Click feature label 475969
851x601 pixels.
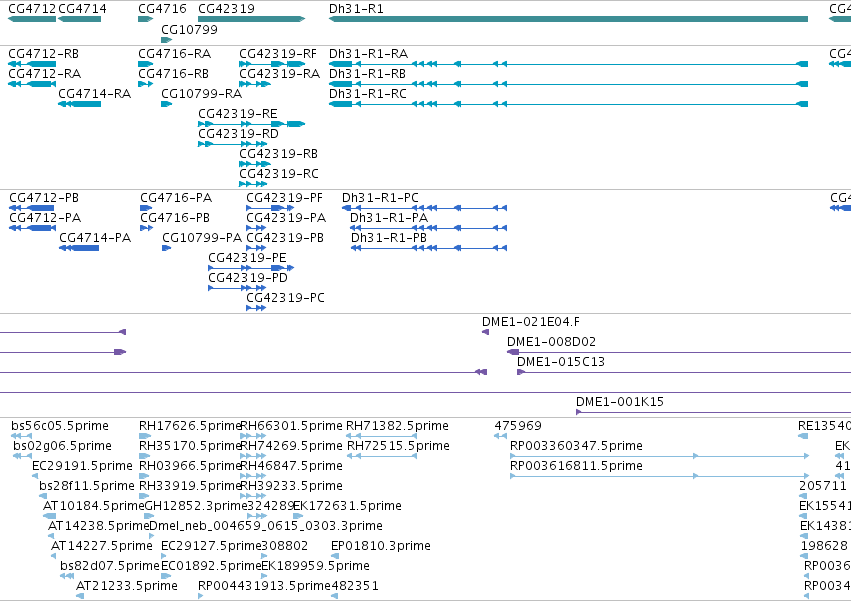click(518, 426)
